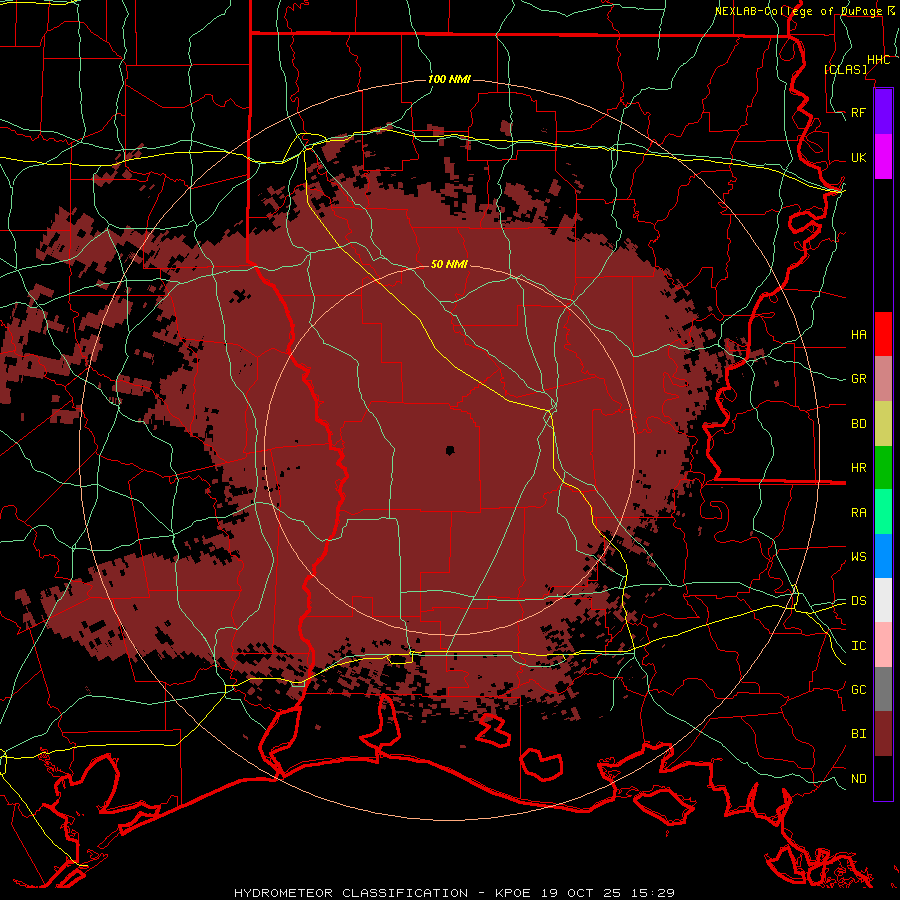Click the ND legend label
This screenshot has height=900, width=900.
[858, 779]
